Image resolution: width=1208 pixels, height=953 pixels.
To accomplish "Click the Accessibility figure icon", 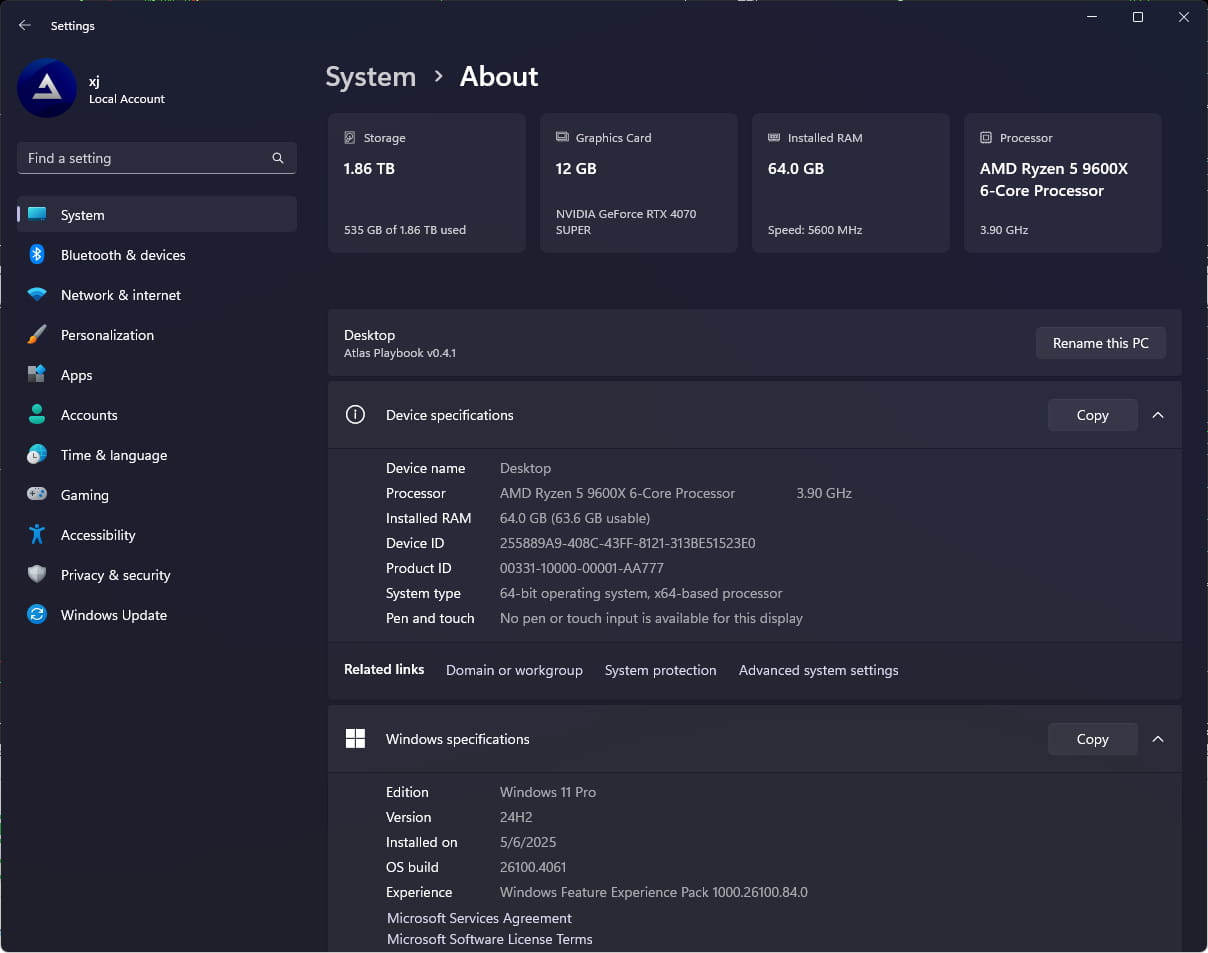I will tap(37, 534).
